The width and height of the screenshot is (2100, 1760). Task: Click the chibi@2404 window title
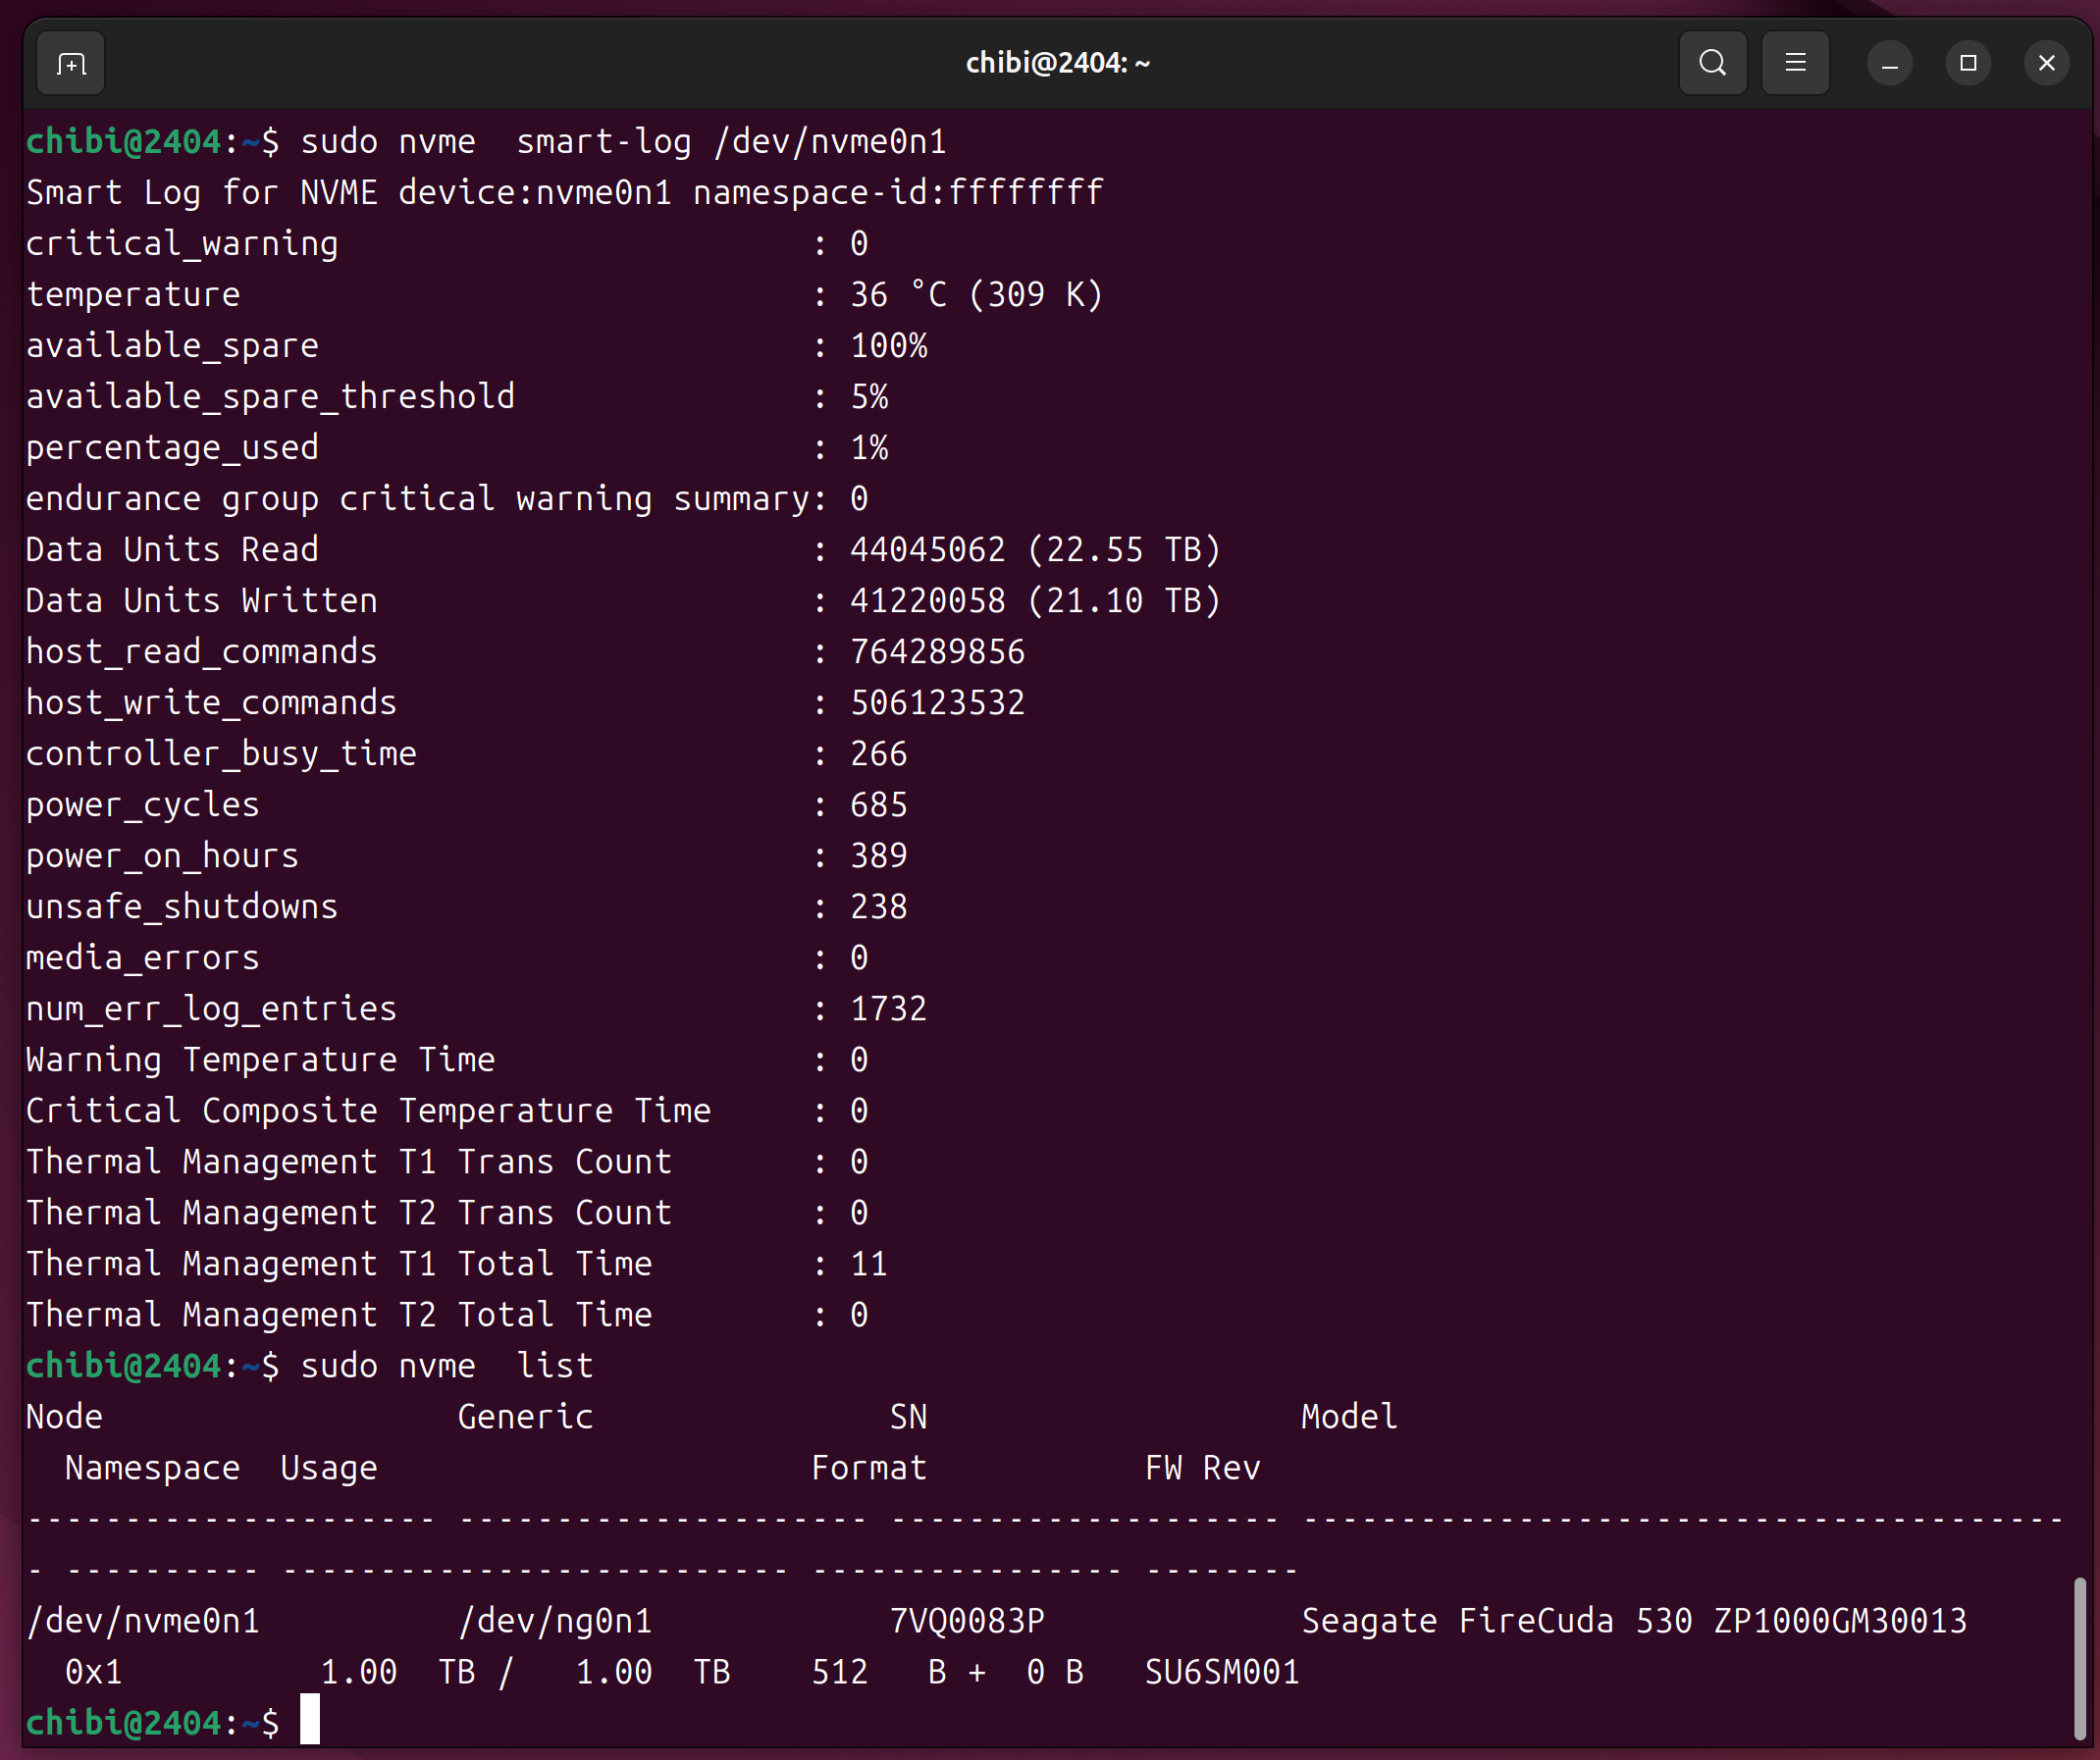click(1057, 63)
